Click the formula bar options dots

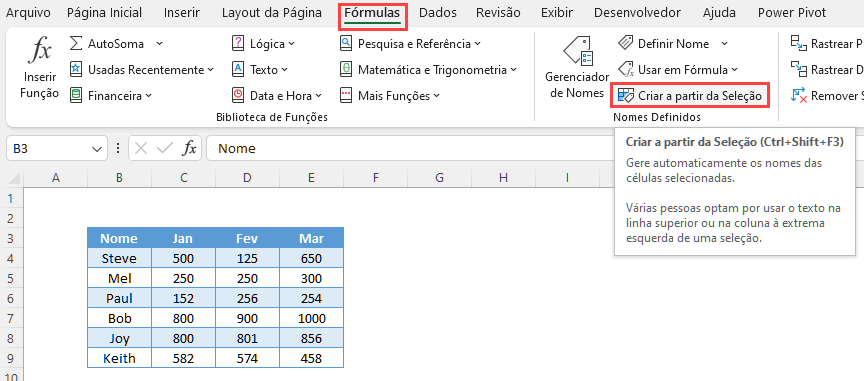pyautogui.click(x=117, y=148)
